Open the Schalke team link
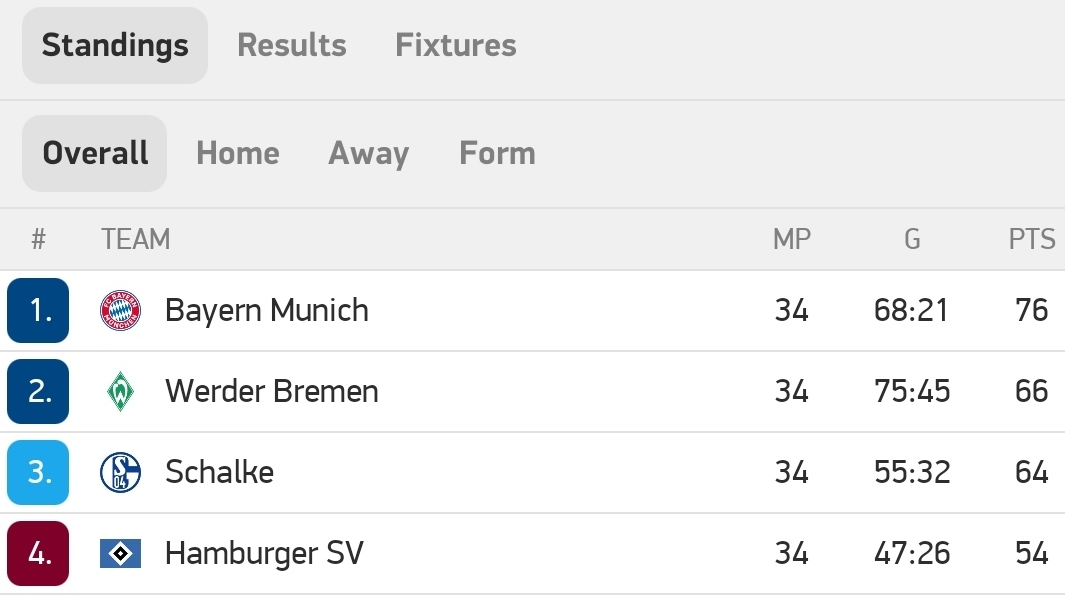This screenshot has height=596, width=1065. point(219,472)
